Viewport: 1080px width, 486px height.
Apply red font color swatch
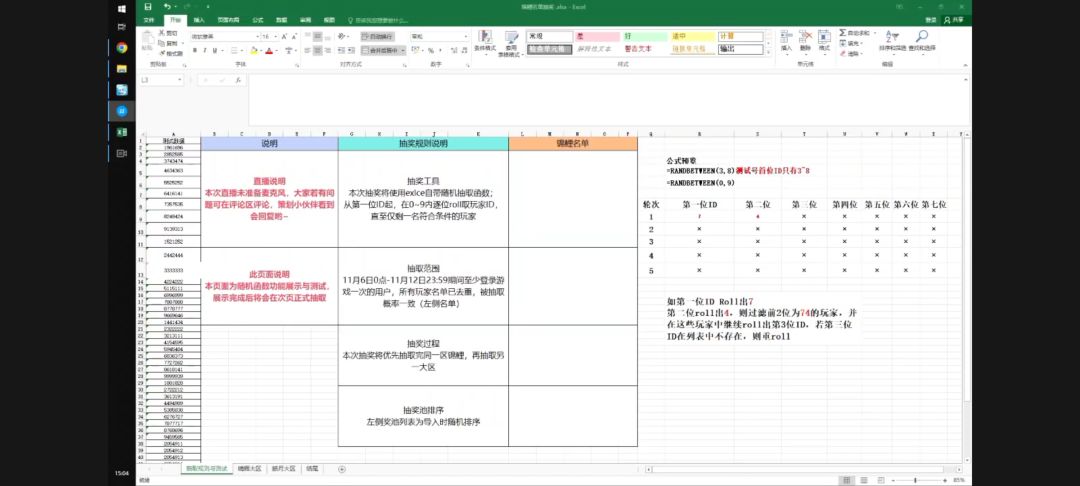[x=269, y=50]
